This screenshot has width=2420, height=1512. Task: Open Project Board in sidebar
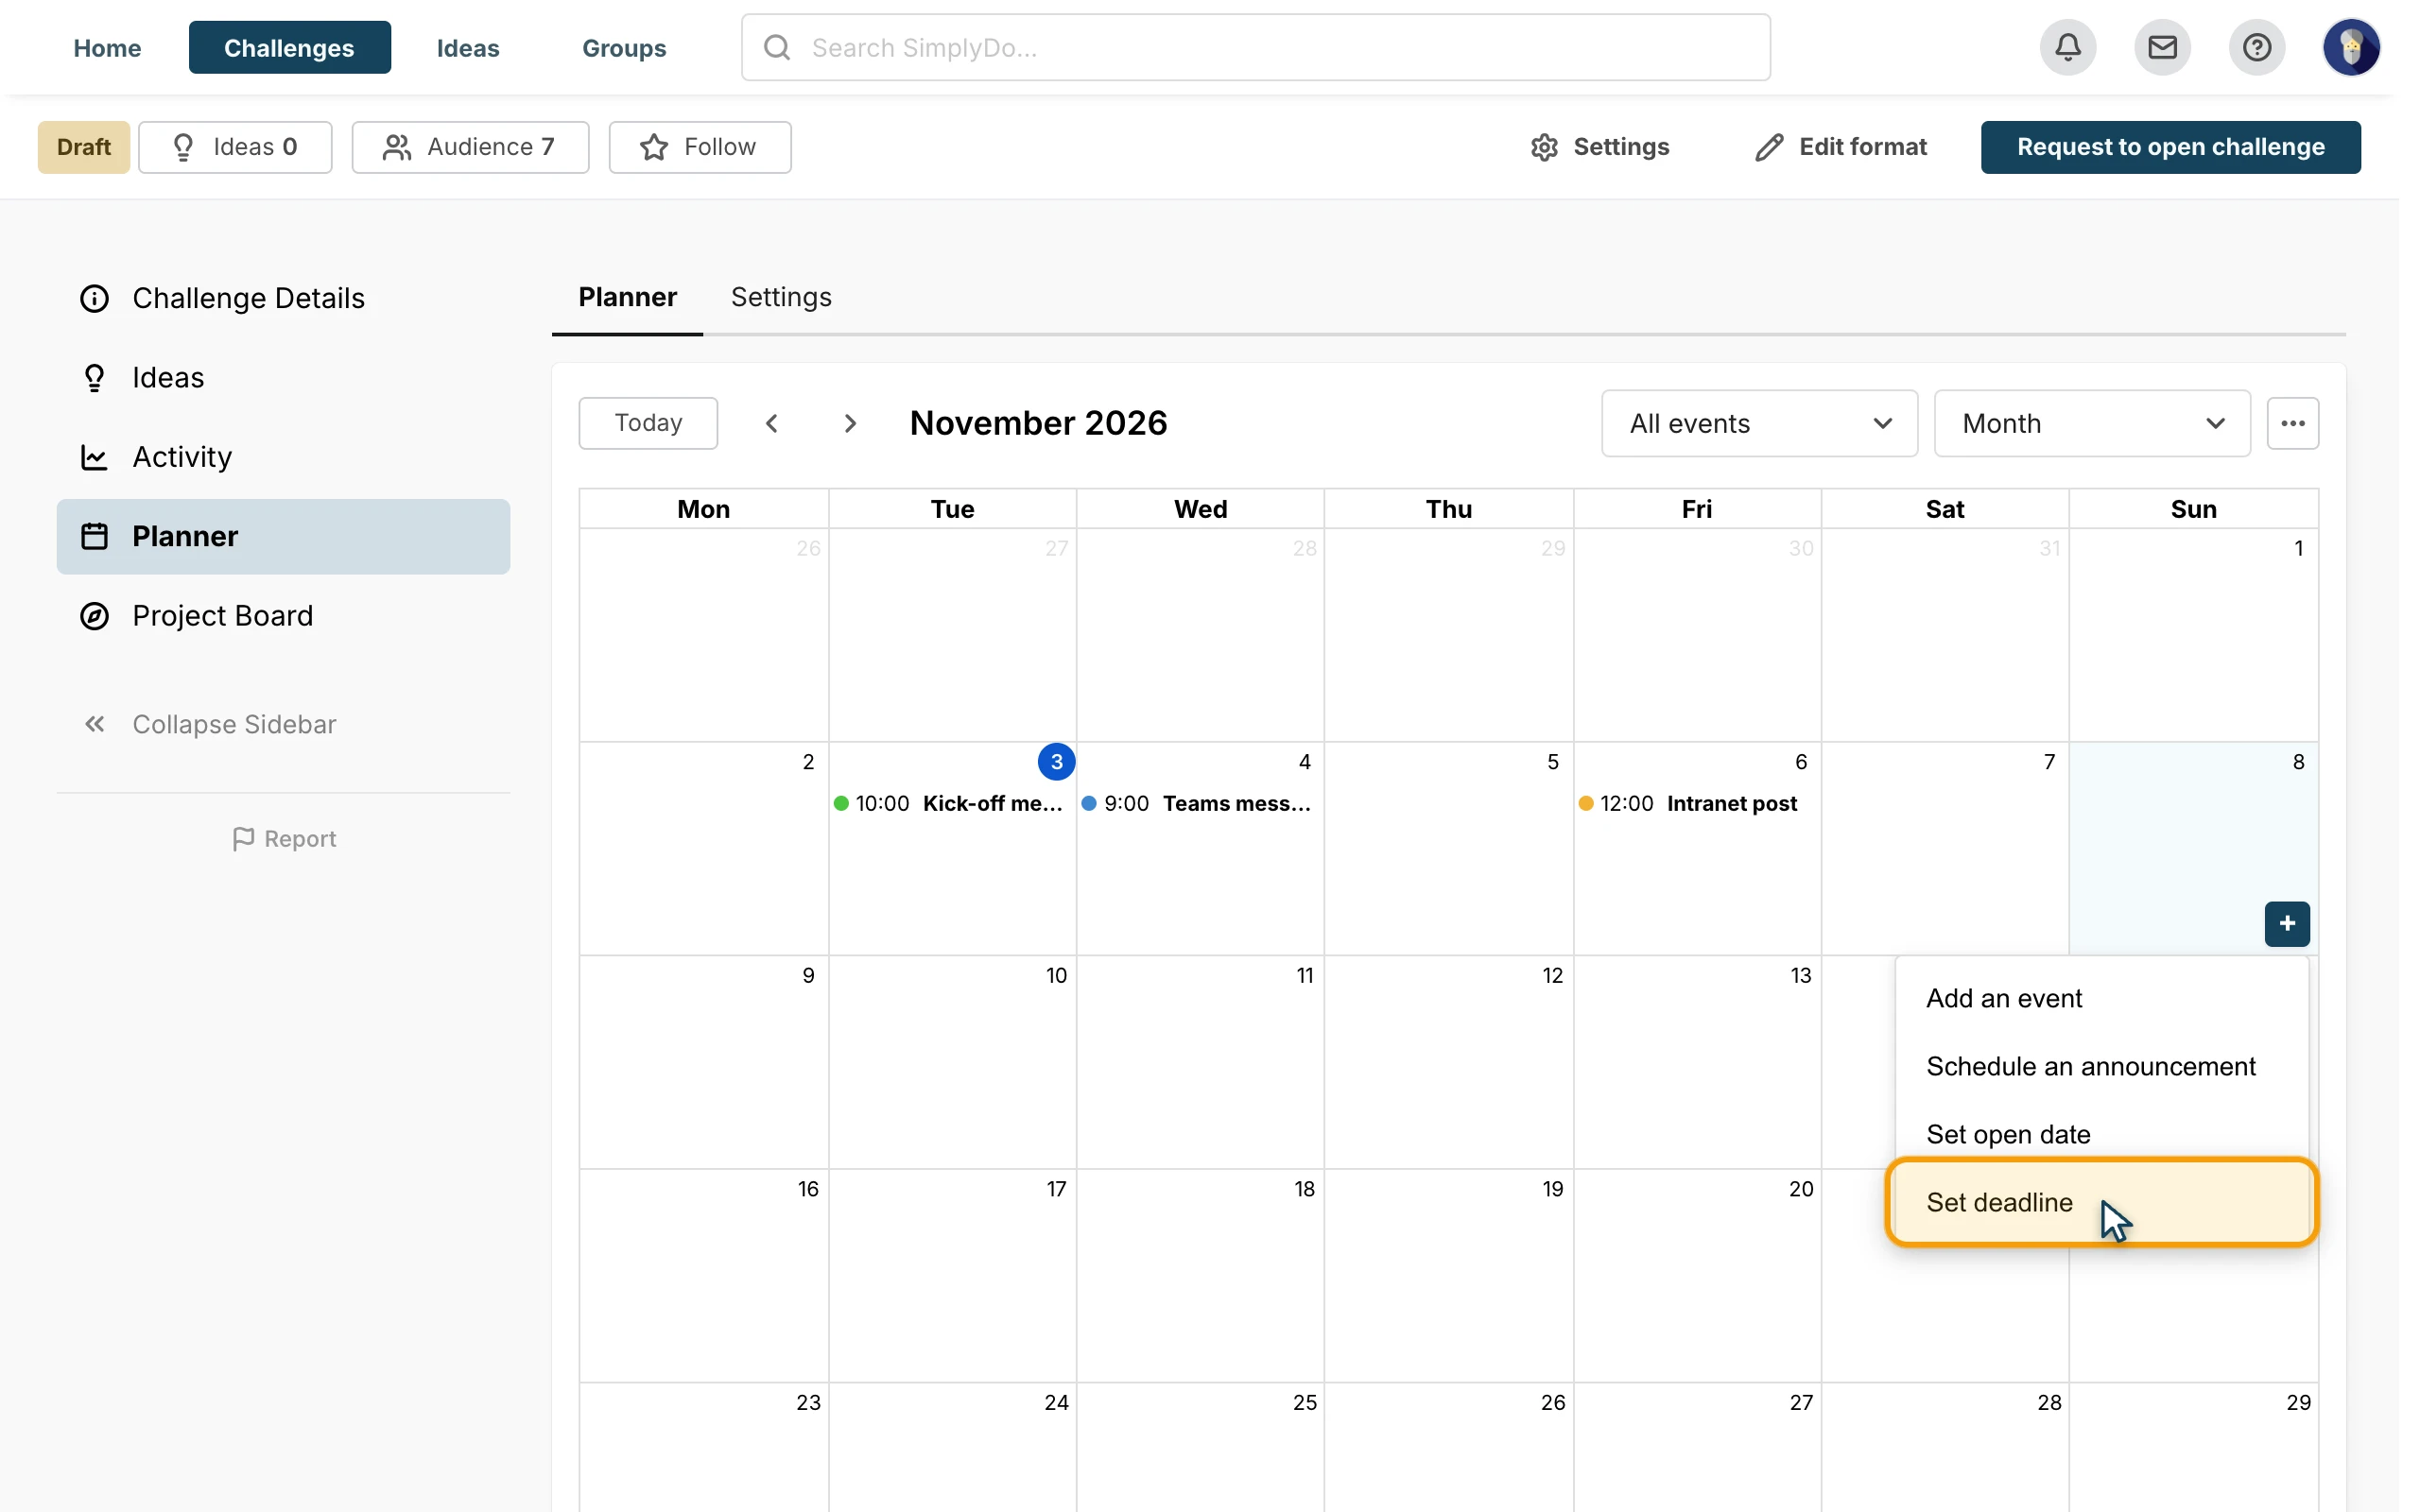283,615
